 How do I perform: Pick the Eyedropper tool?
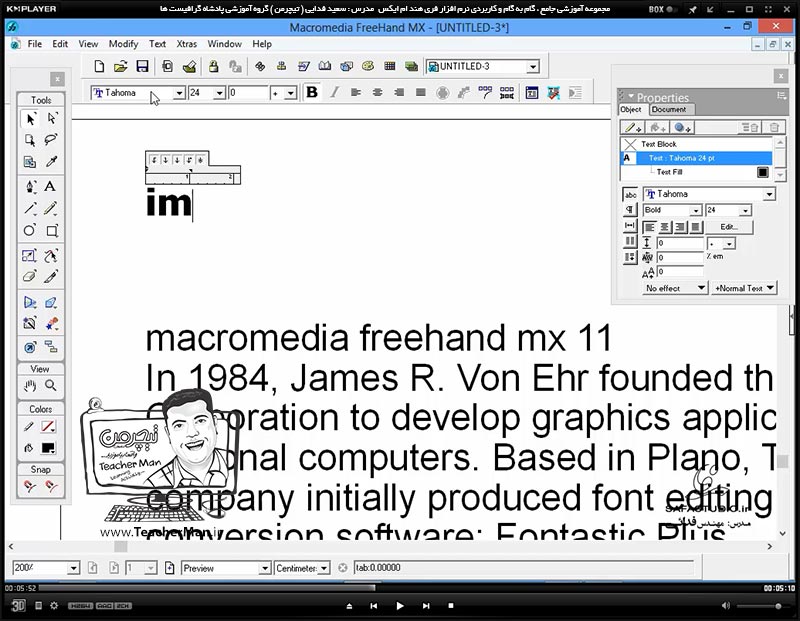point(52,162)
